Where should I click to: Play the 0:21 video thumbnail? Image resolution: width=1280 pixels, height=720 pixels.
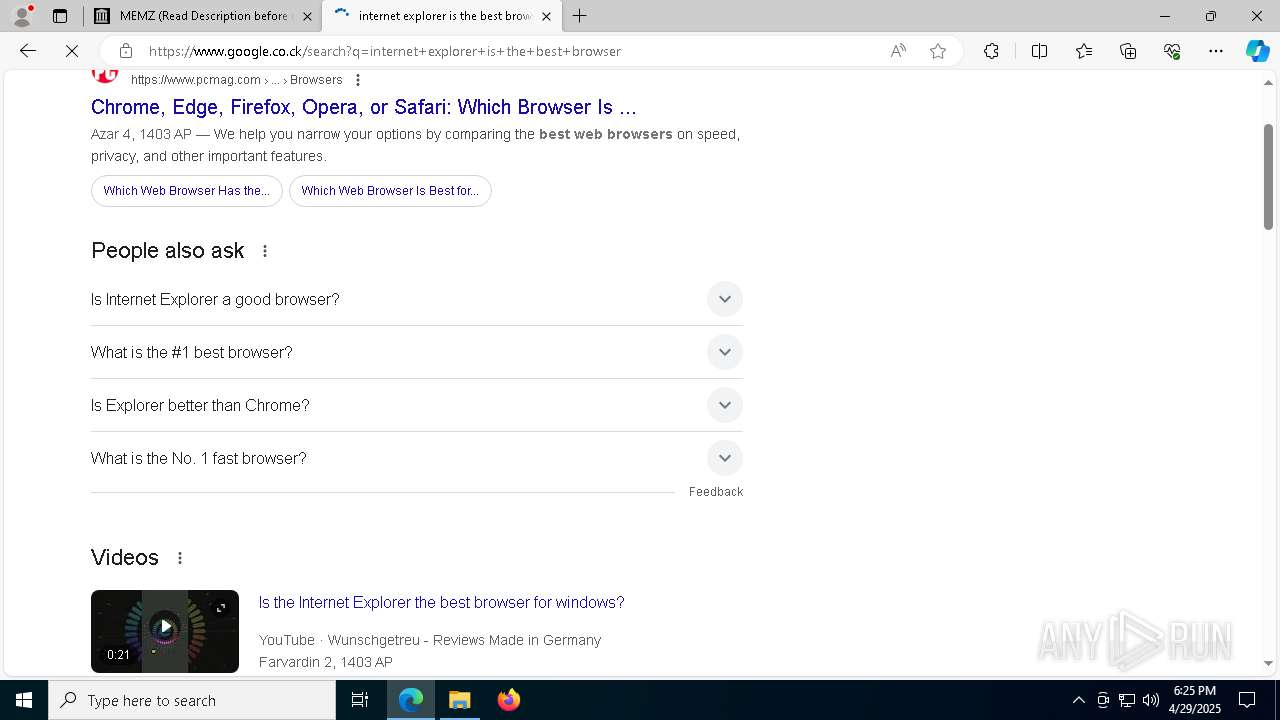[x=165, y=631]
